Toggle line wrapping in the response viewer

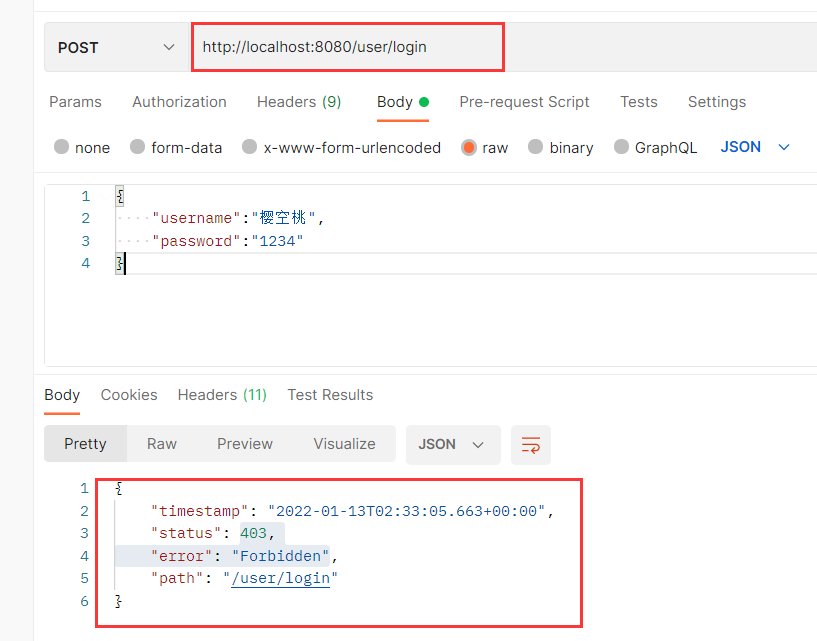tap(531, 445)
